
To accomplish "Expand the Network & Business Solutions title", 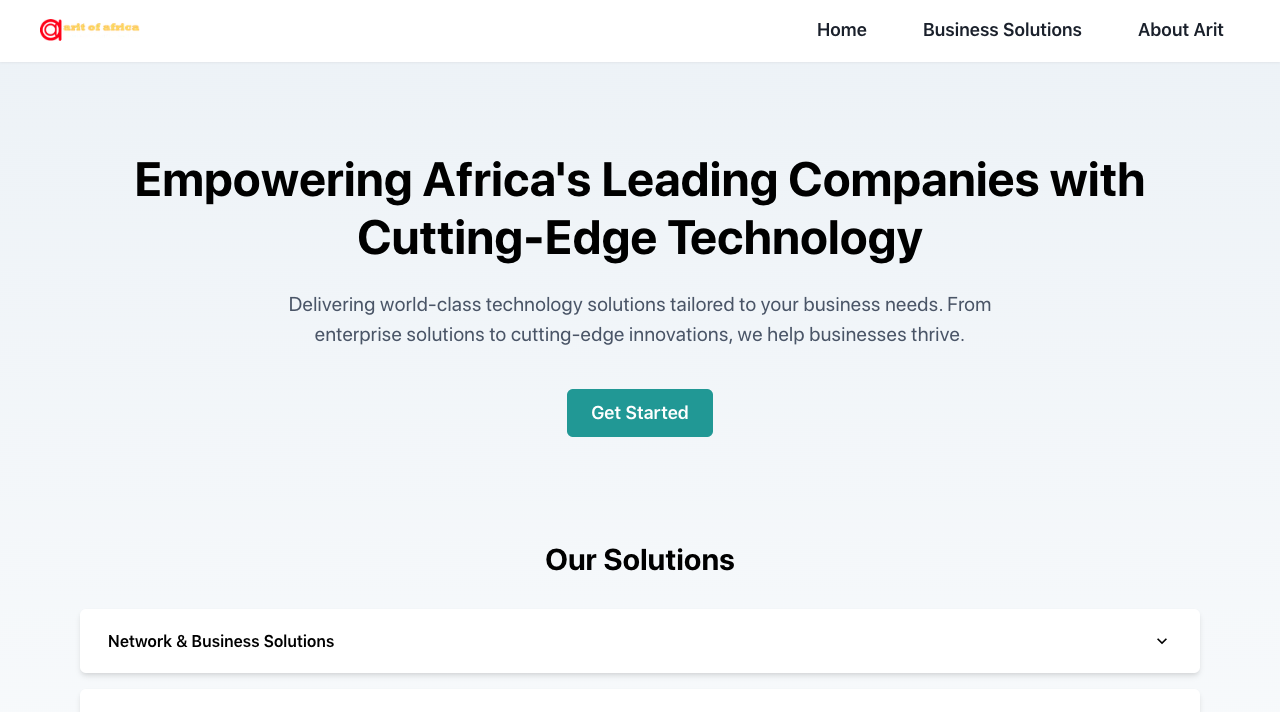I will [221, 641].
